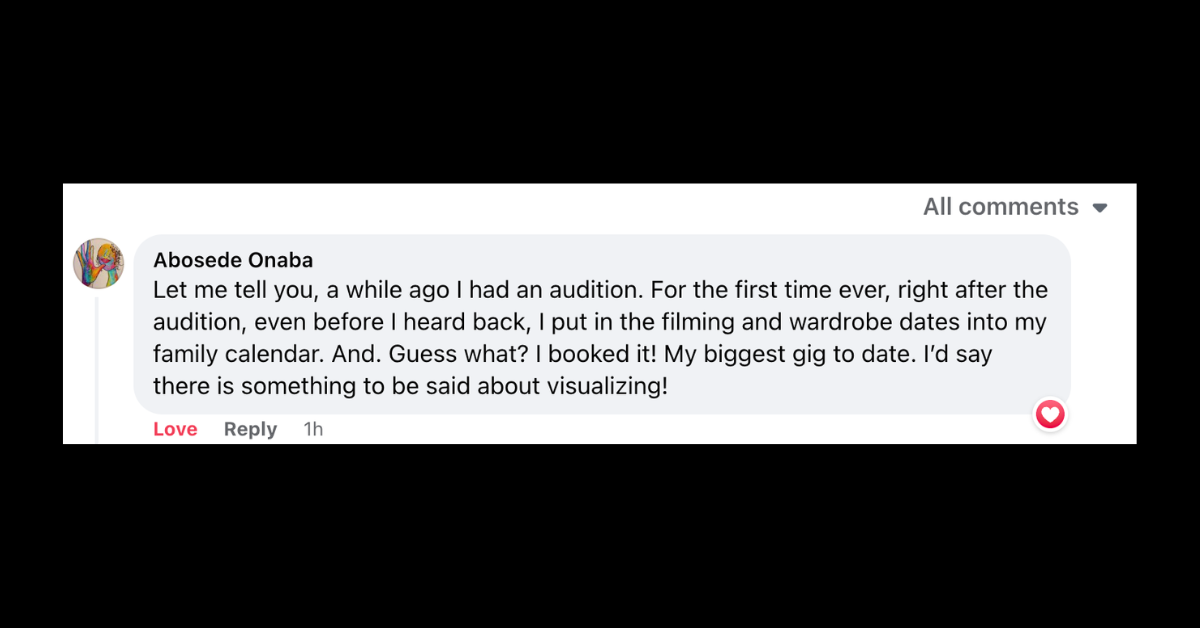Click "My biggest gig to date" text

click(x=785, y=354)
